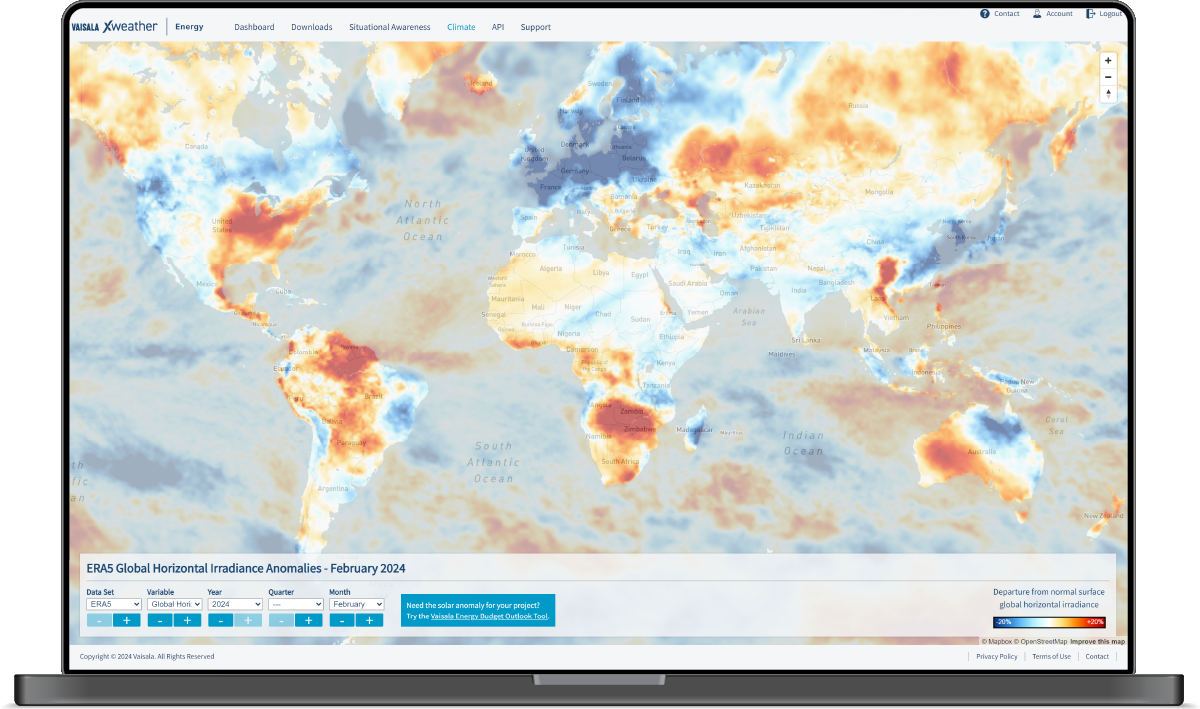
Task: Click the map at Kazakhstan label
Action: tap(762, 185)
